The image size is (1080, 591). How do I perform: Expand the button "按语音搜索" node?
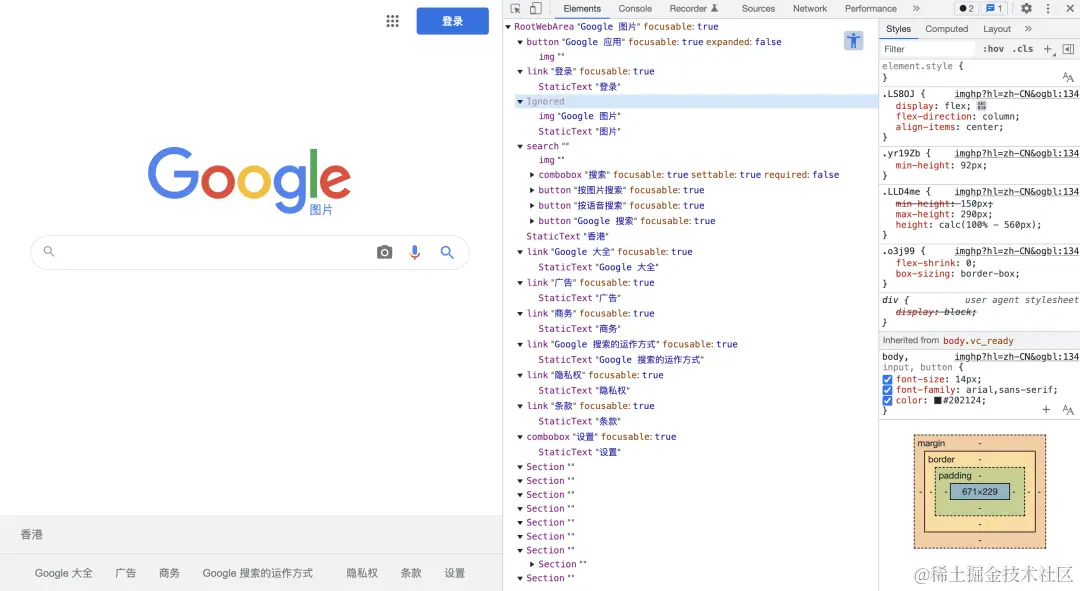pos(532,205)
